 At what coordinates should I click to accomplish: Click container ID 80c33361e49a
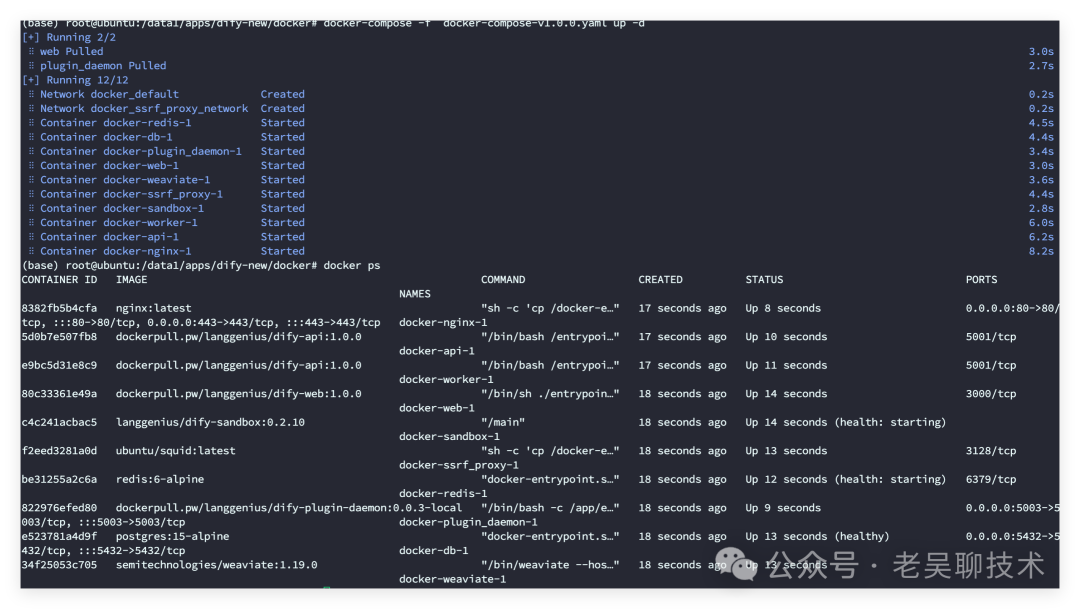point(59,394)
